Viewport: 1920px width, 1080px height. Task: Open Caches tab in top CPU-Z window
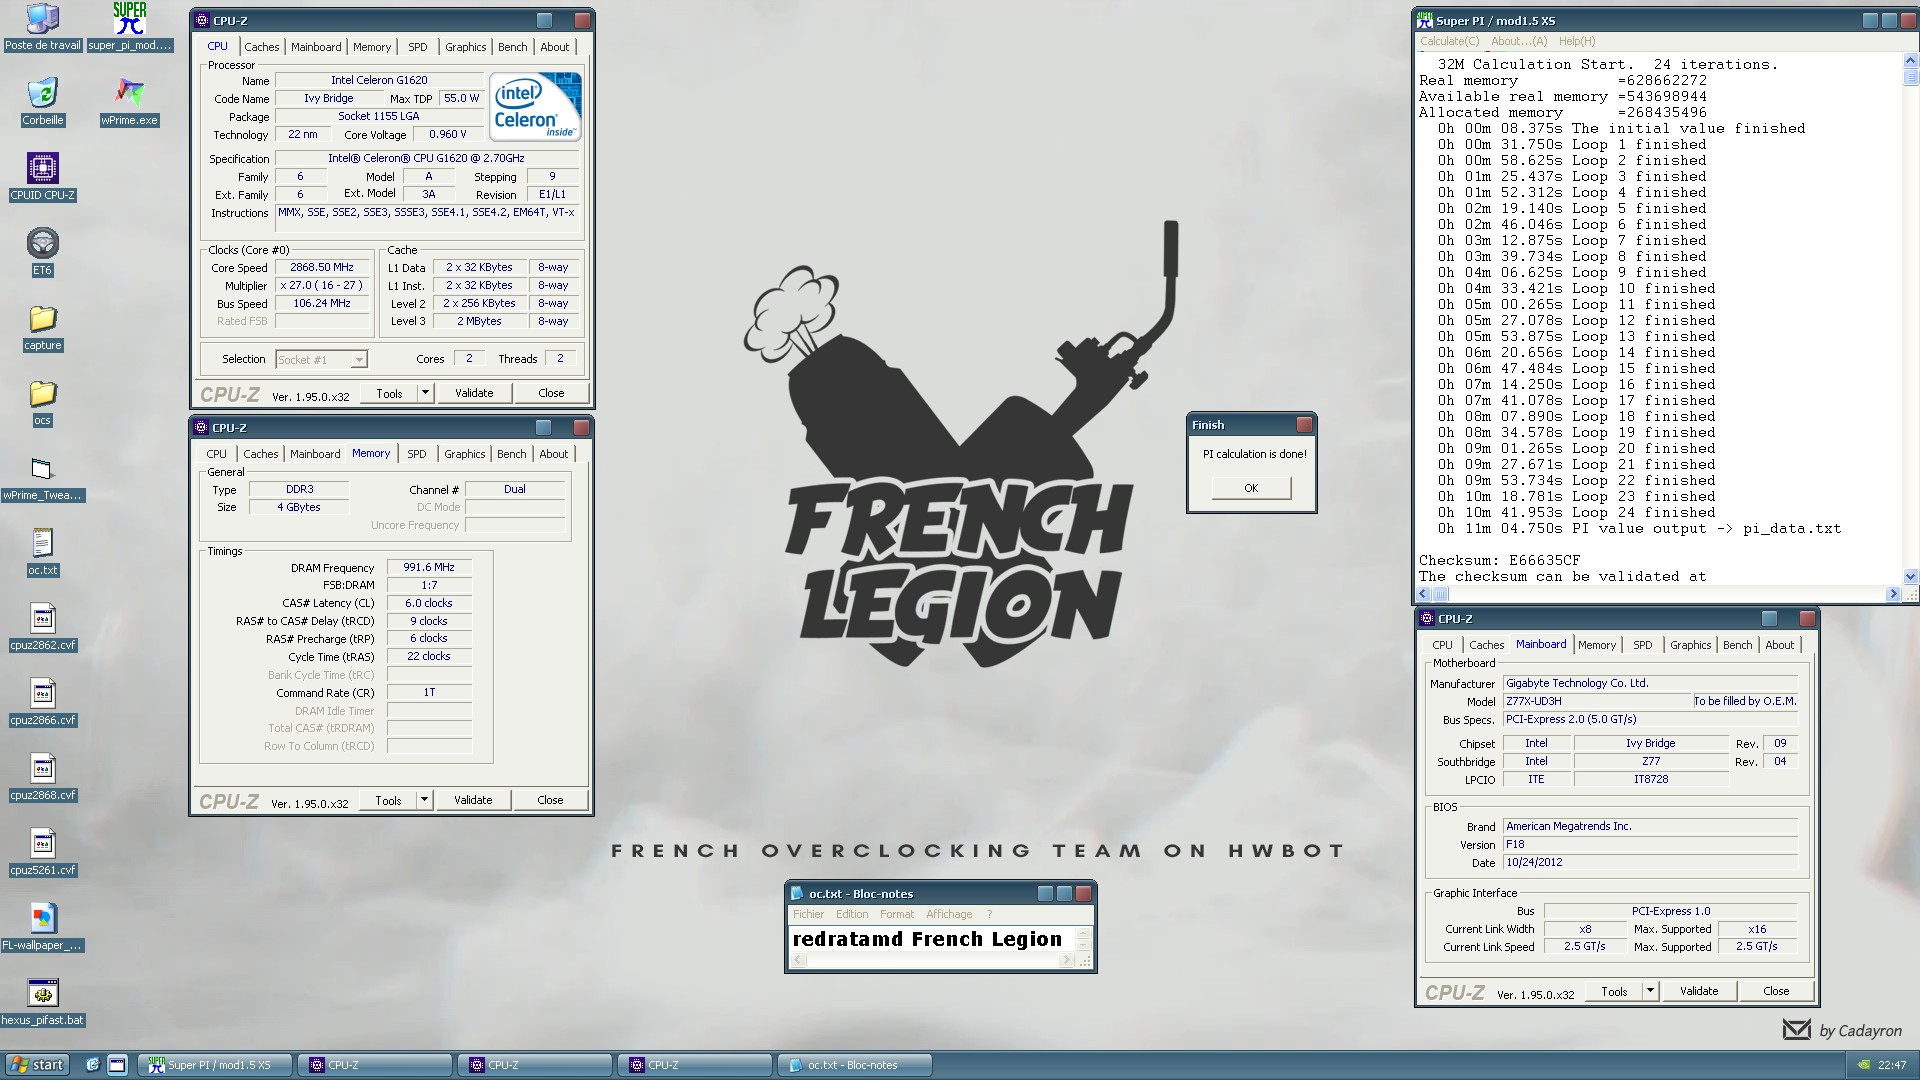pyautogui.click(x=262, y=47)
